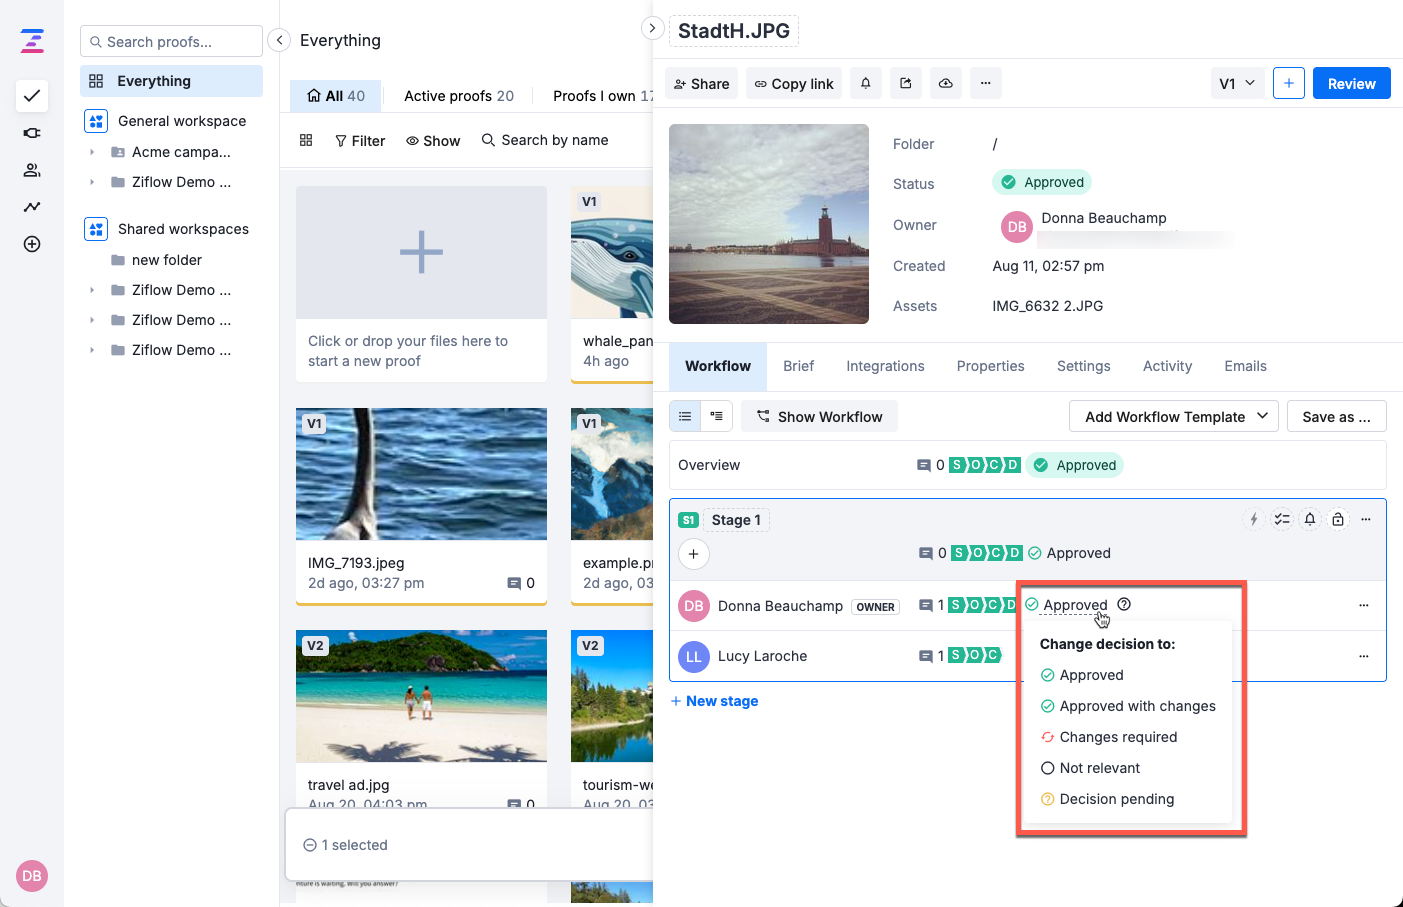Open the Brief tab

point(798,366)
